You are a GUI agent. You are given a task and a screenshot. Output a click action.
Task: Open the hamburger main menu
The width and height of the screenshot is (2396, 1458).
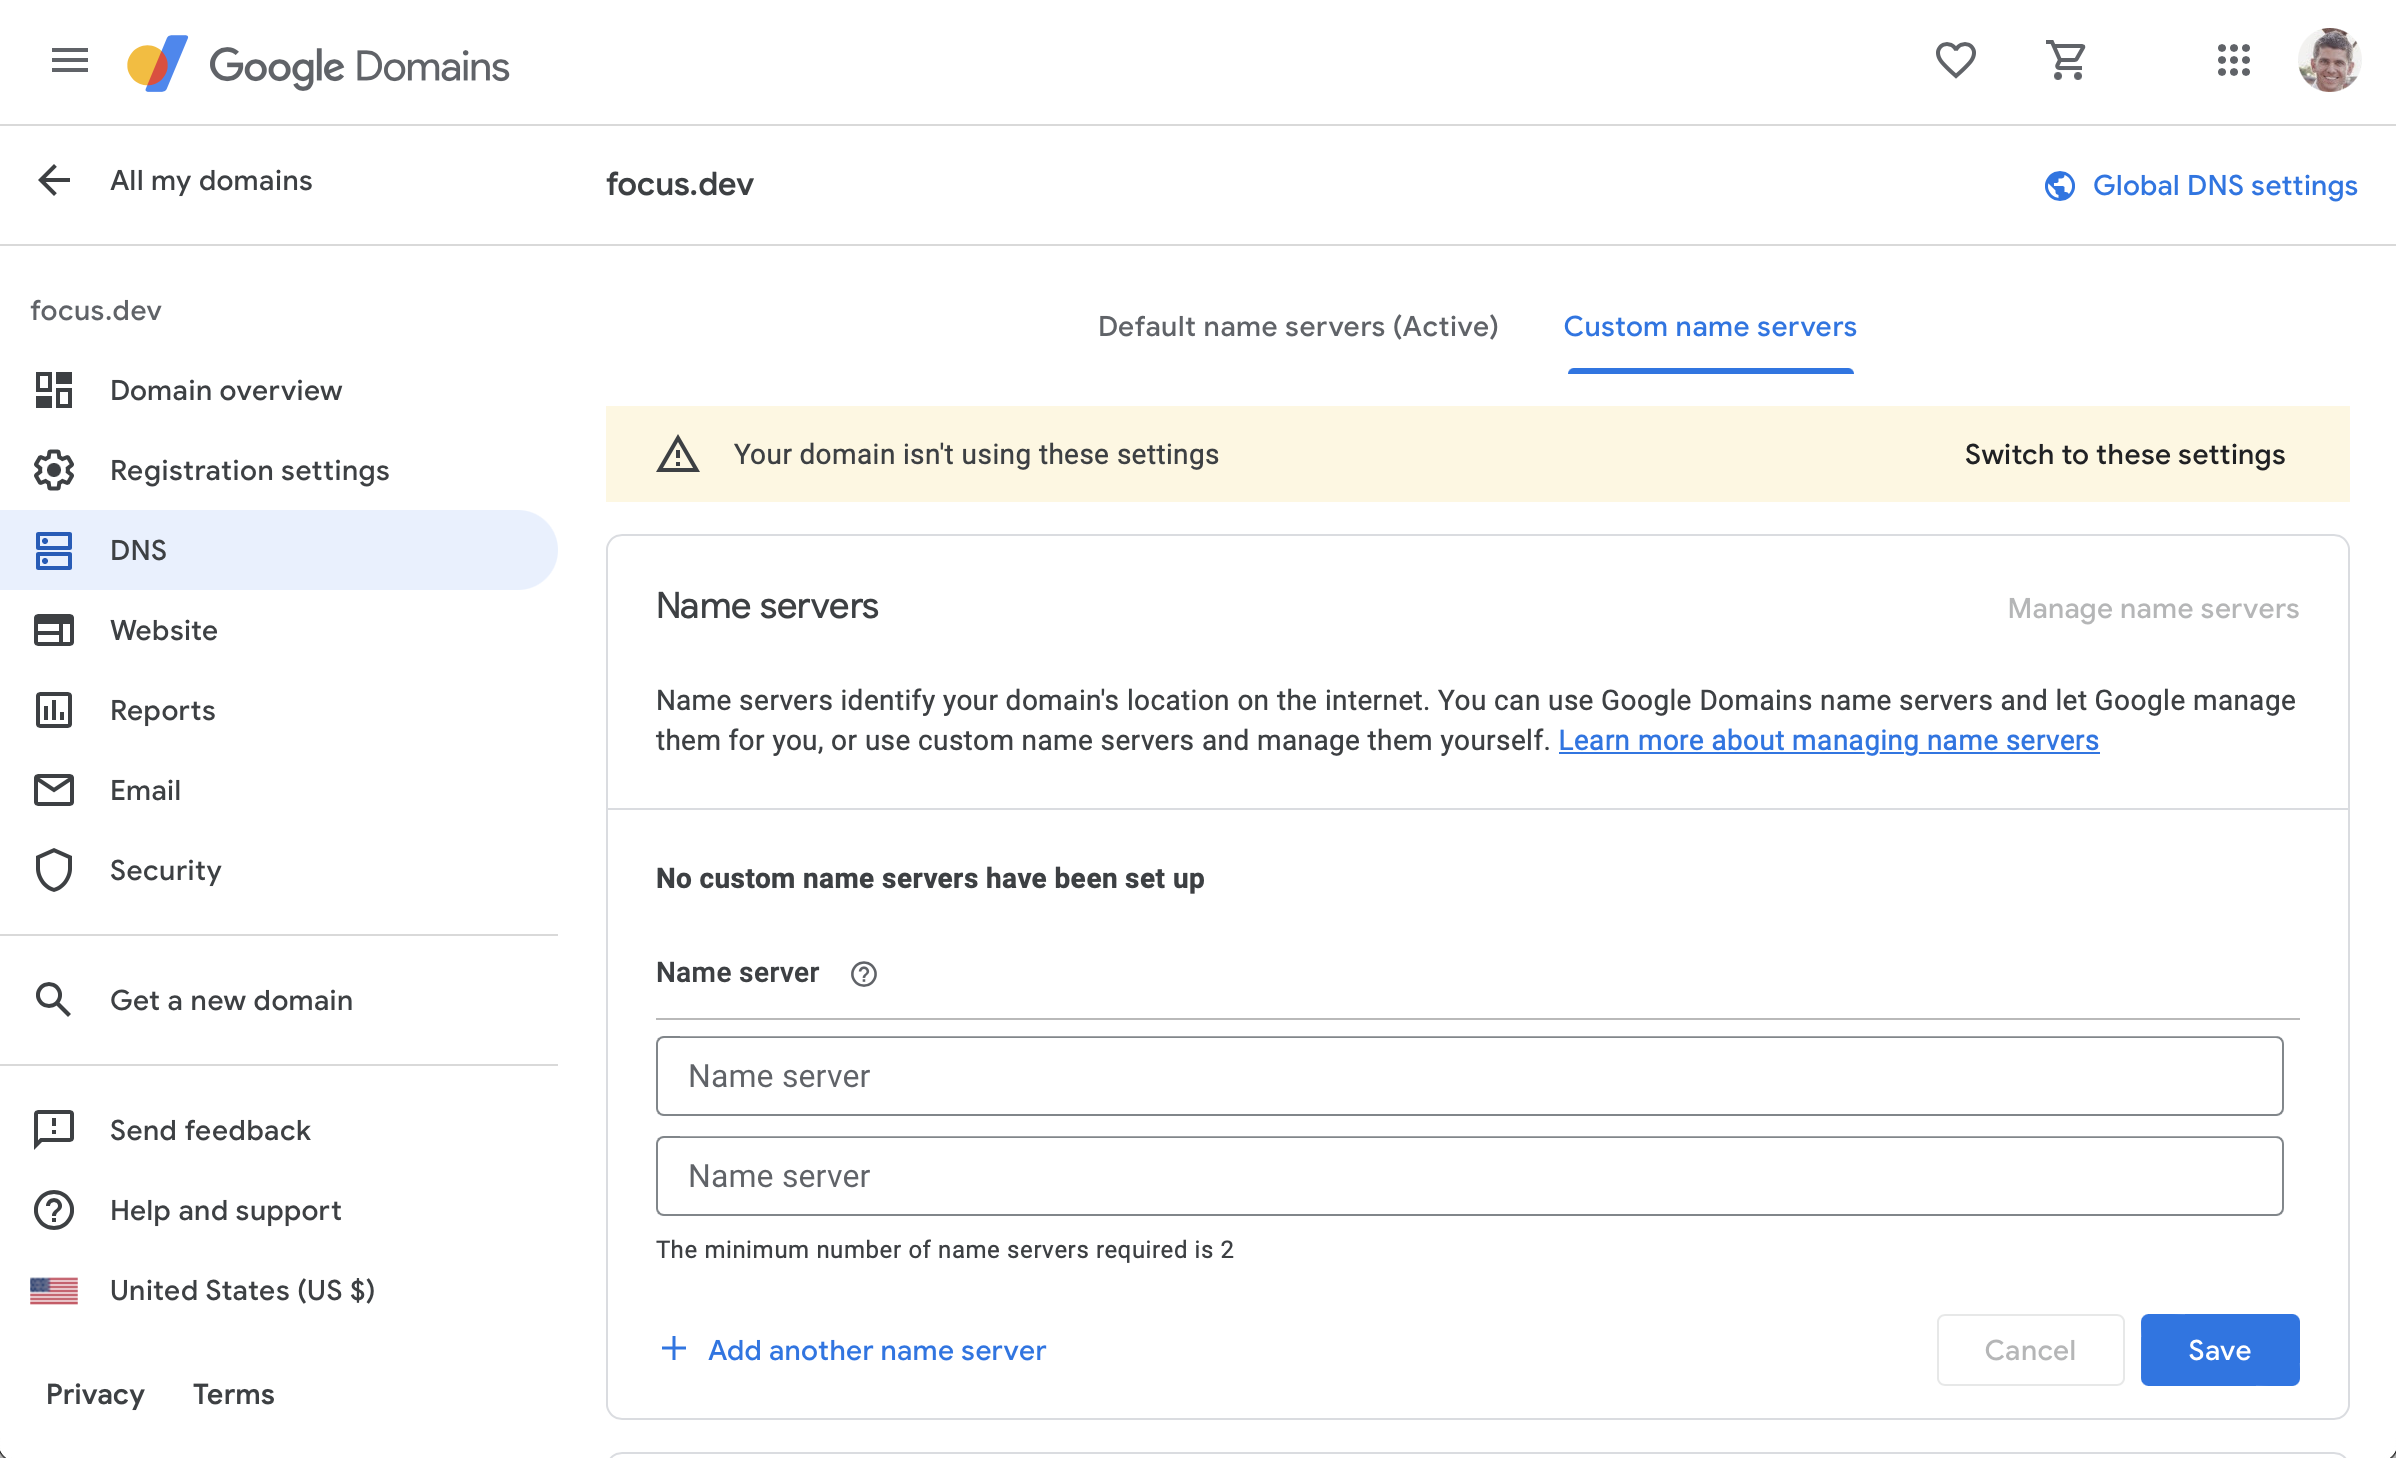pyautogui.click(x=70, y=61)
